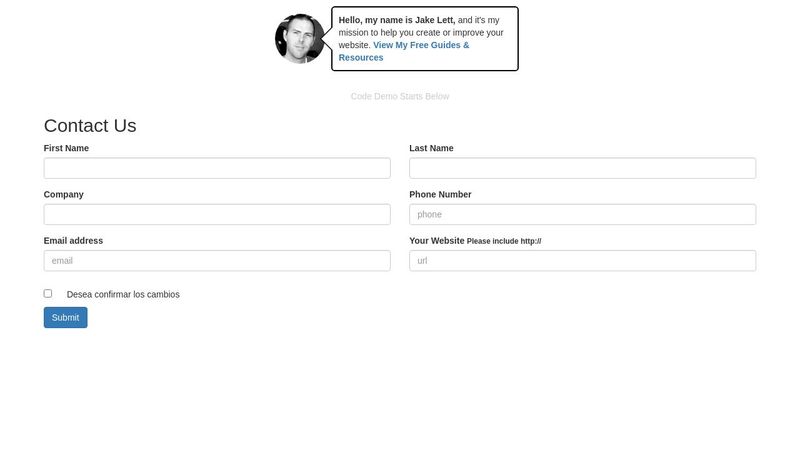Click 'Hello, my name is Jake Lett' text

pos(397,20)
